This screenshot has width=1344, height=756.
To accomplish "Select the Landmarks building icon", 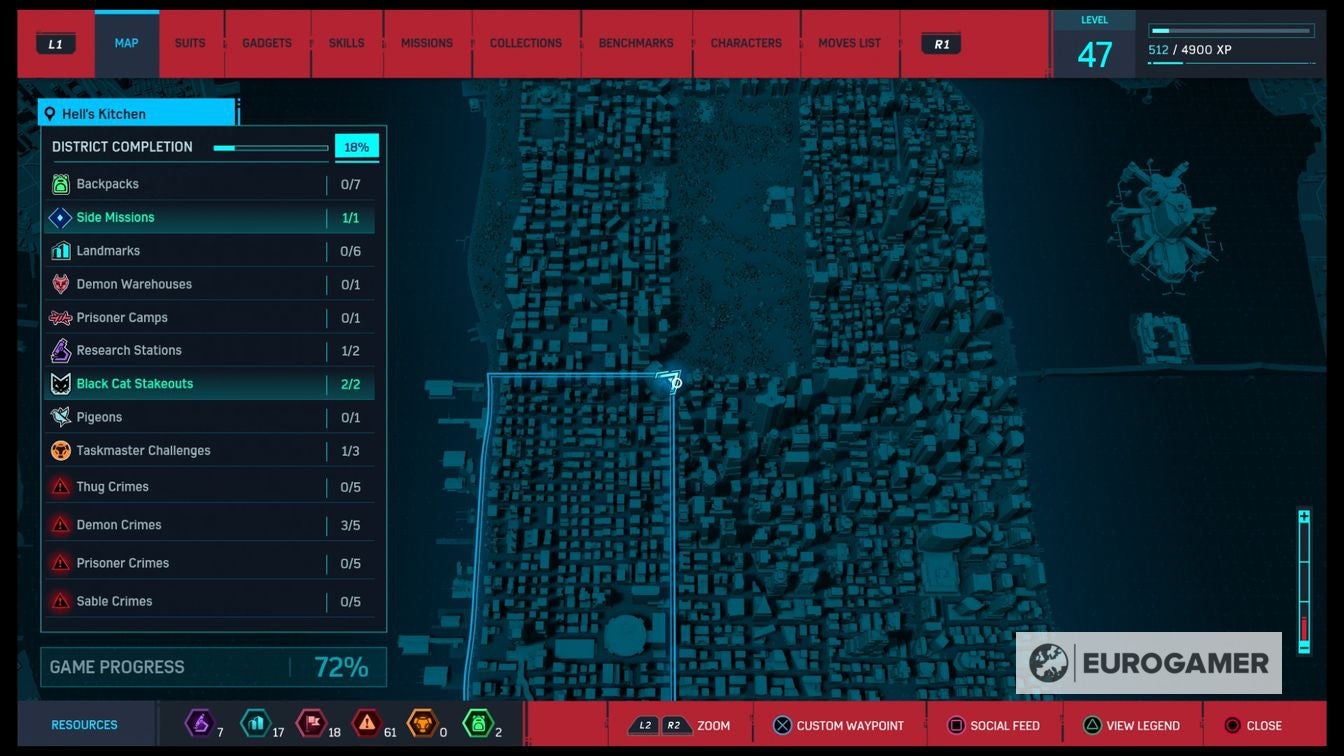I will [x=61, y=251].
